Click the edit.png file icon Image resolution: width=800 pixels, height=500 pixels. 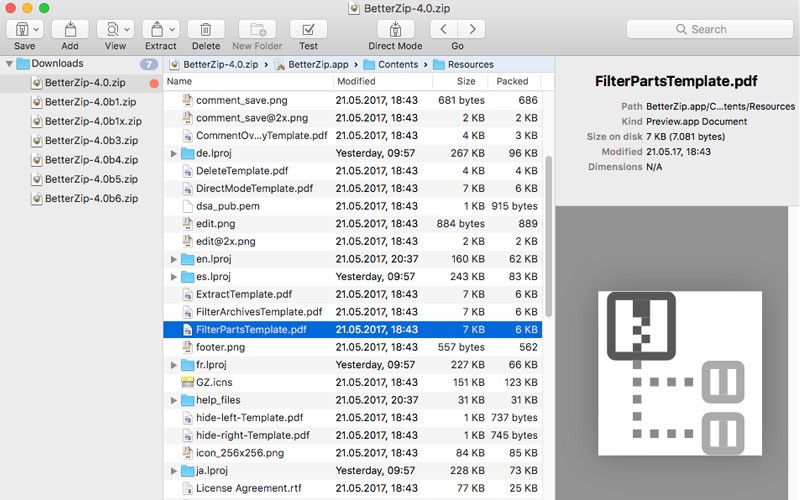(x=187, y=224)
